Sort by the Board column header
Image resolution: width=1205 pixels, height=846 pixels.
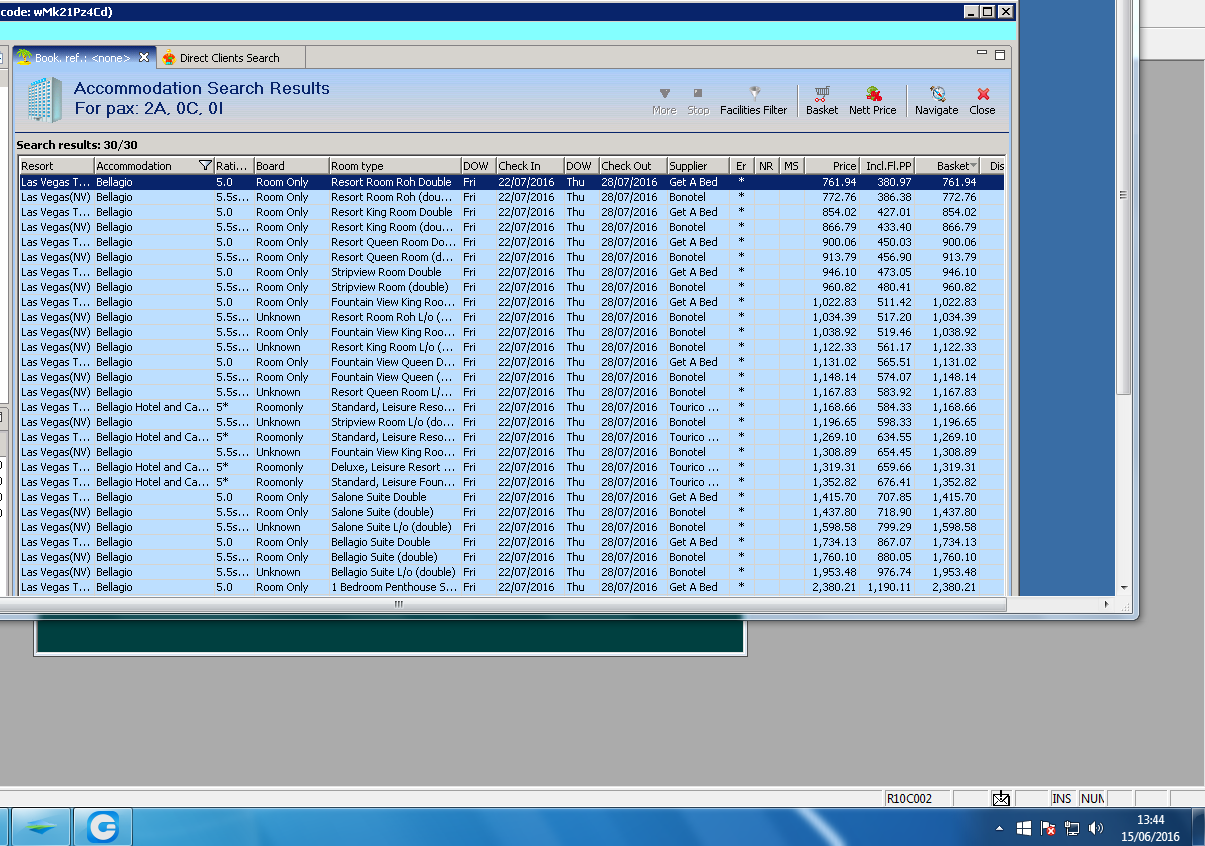(x=291, y=166)
